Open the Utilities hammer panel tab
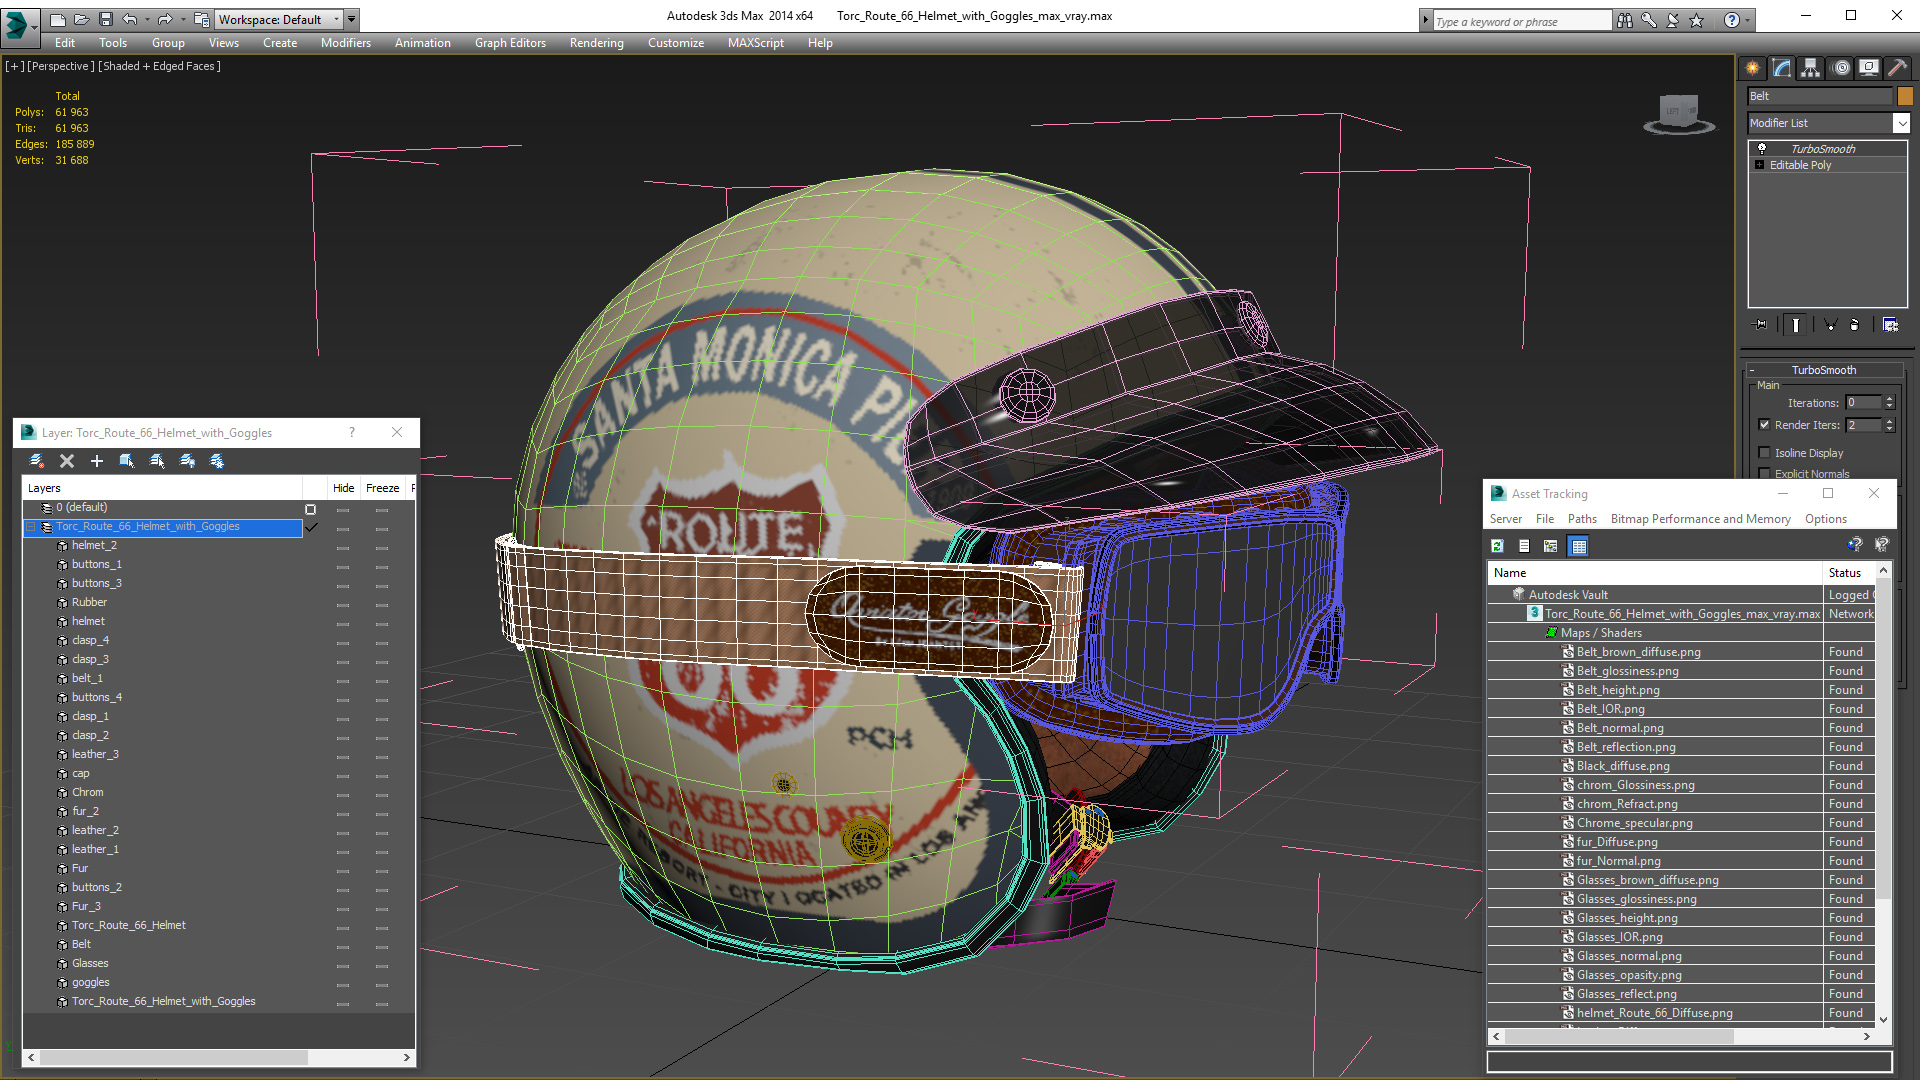 coord(1897,68)
